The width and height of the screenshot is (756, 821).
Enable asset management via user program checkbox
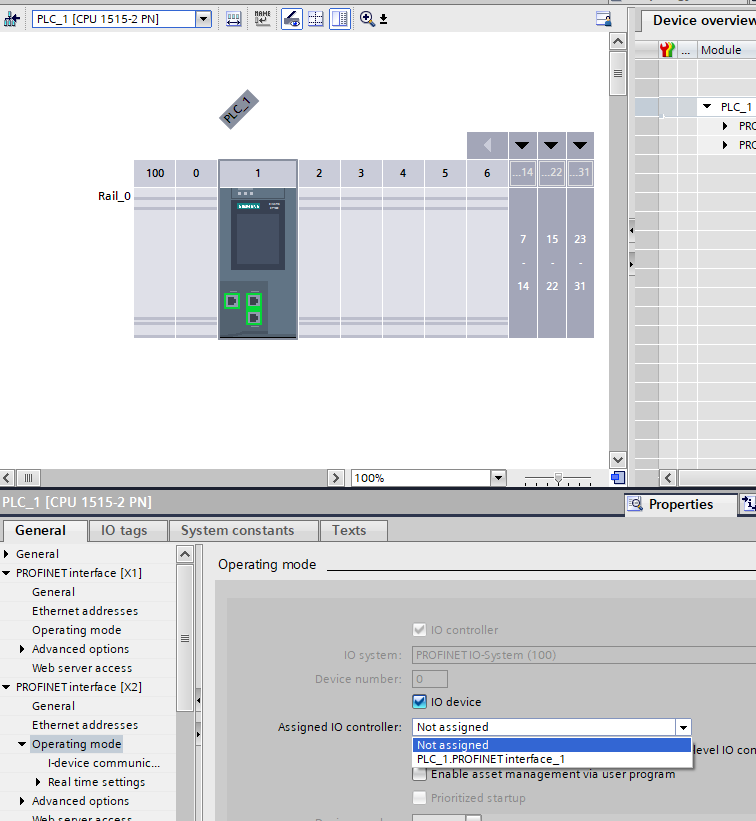point(420,774)
